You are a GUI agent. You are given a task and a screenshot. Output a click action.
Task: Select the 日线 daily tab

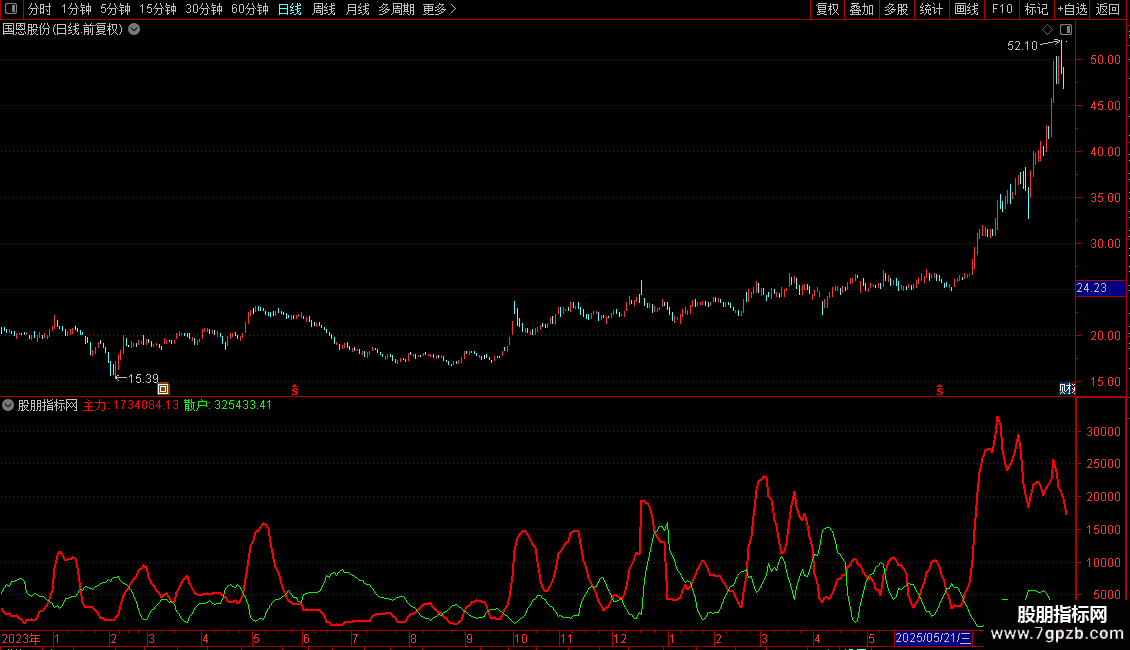pos(290,9)
